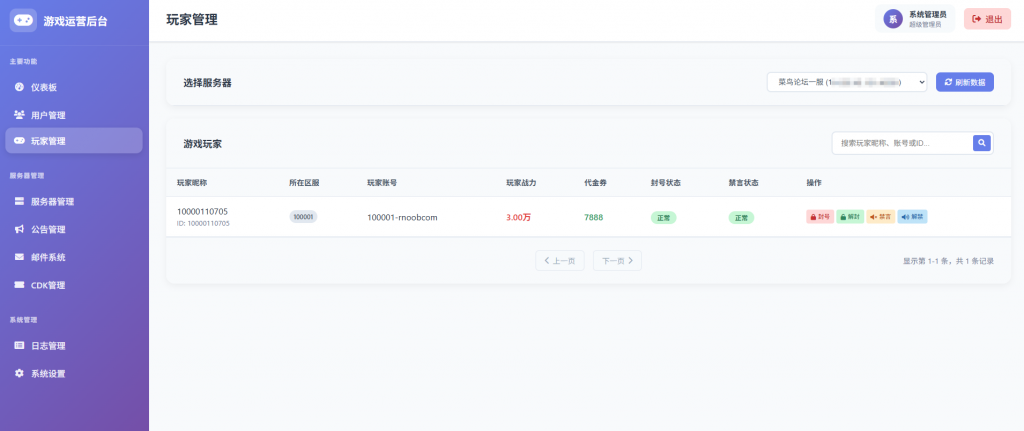Click the 服务器管理 server icon

[19, 201]
